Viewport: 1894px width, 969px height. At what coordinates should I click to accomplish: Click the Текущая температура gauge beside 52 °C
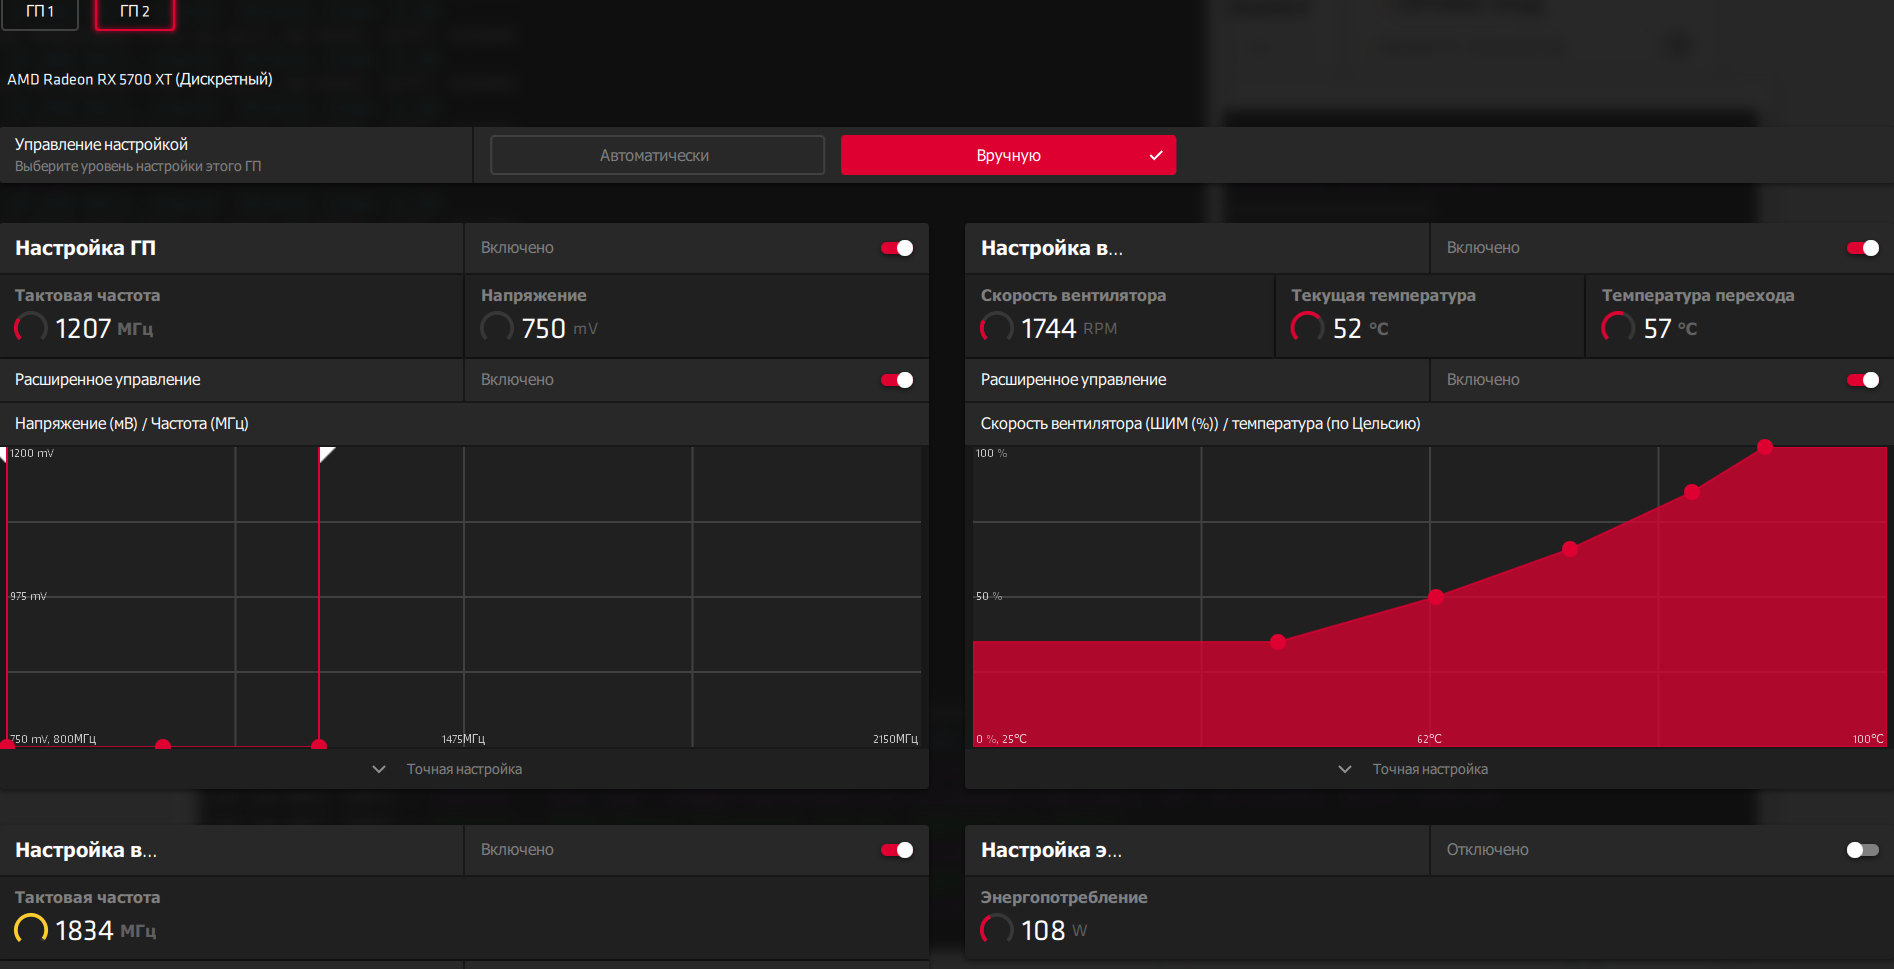click(x=1308, y=328)
